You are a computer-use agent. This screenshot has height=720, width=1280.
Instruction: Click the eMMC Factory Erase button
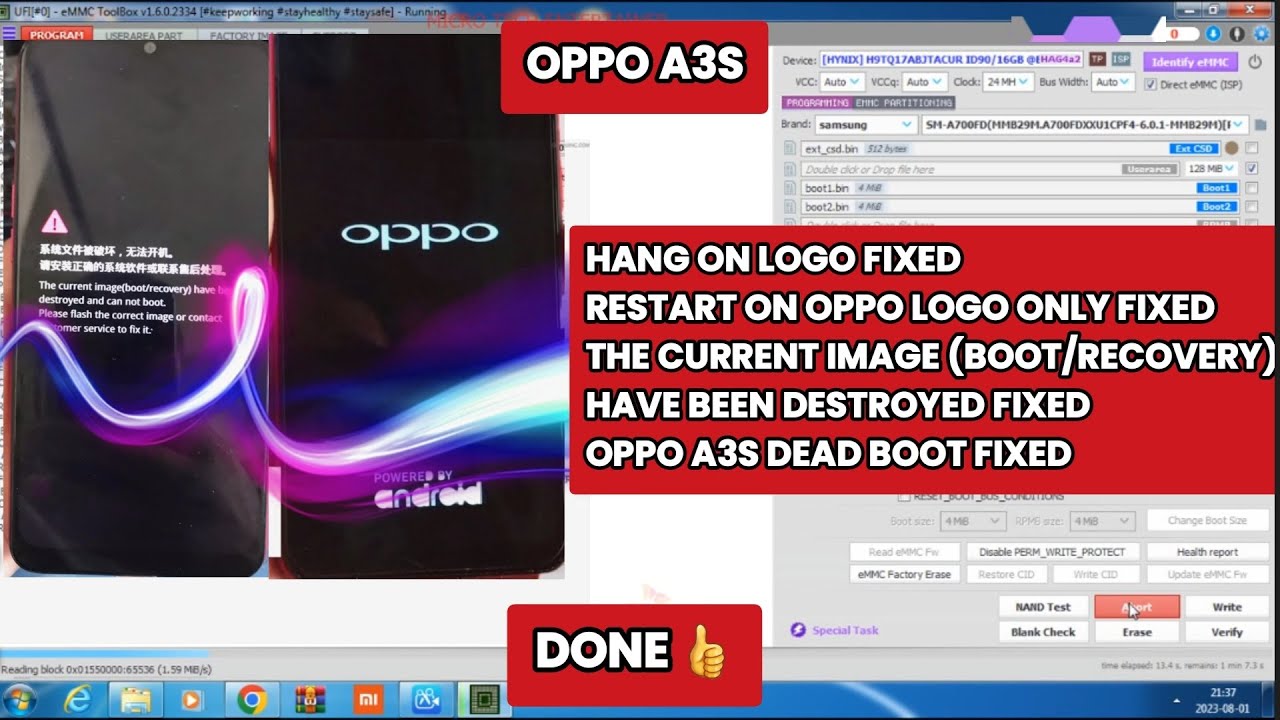coord(905,574)
